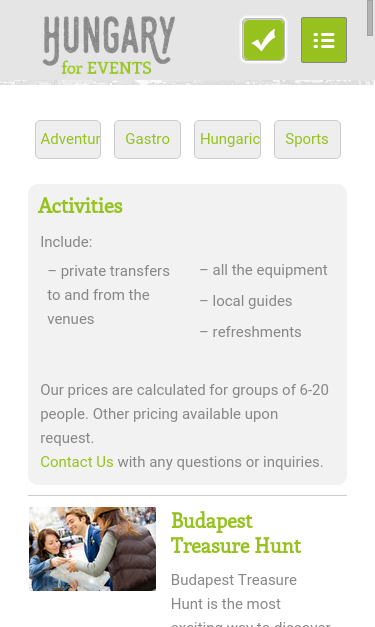Click the "local guides" list item
The image size is (375, 627).
tap(246, 301)
